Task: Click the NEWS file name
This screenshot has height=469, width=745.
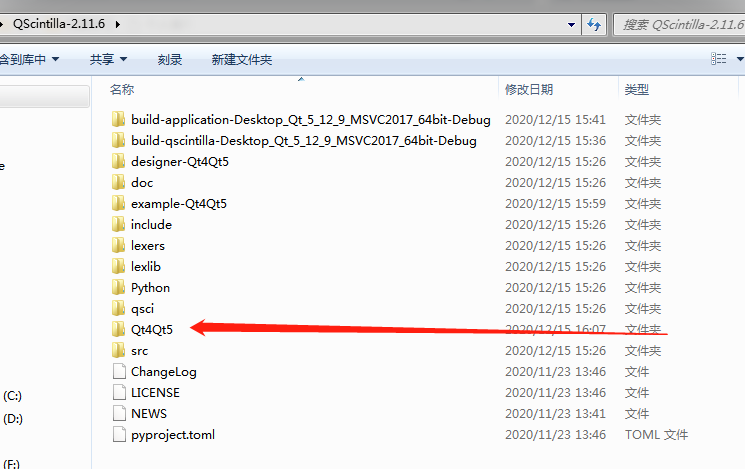Action: (149, 413)
